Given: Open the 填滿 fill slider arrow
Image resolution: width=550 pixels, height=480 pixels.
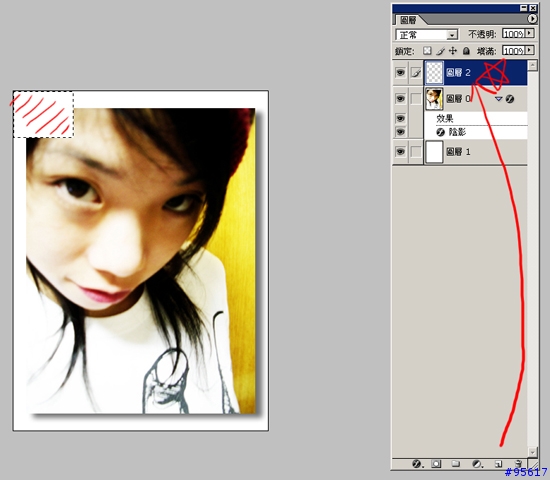Looking at the screenshot, I should [x=530, y=50].
